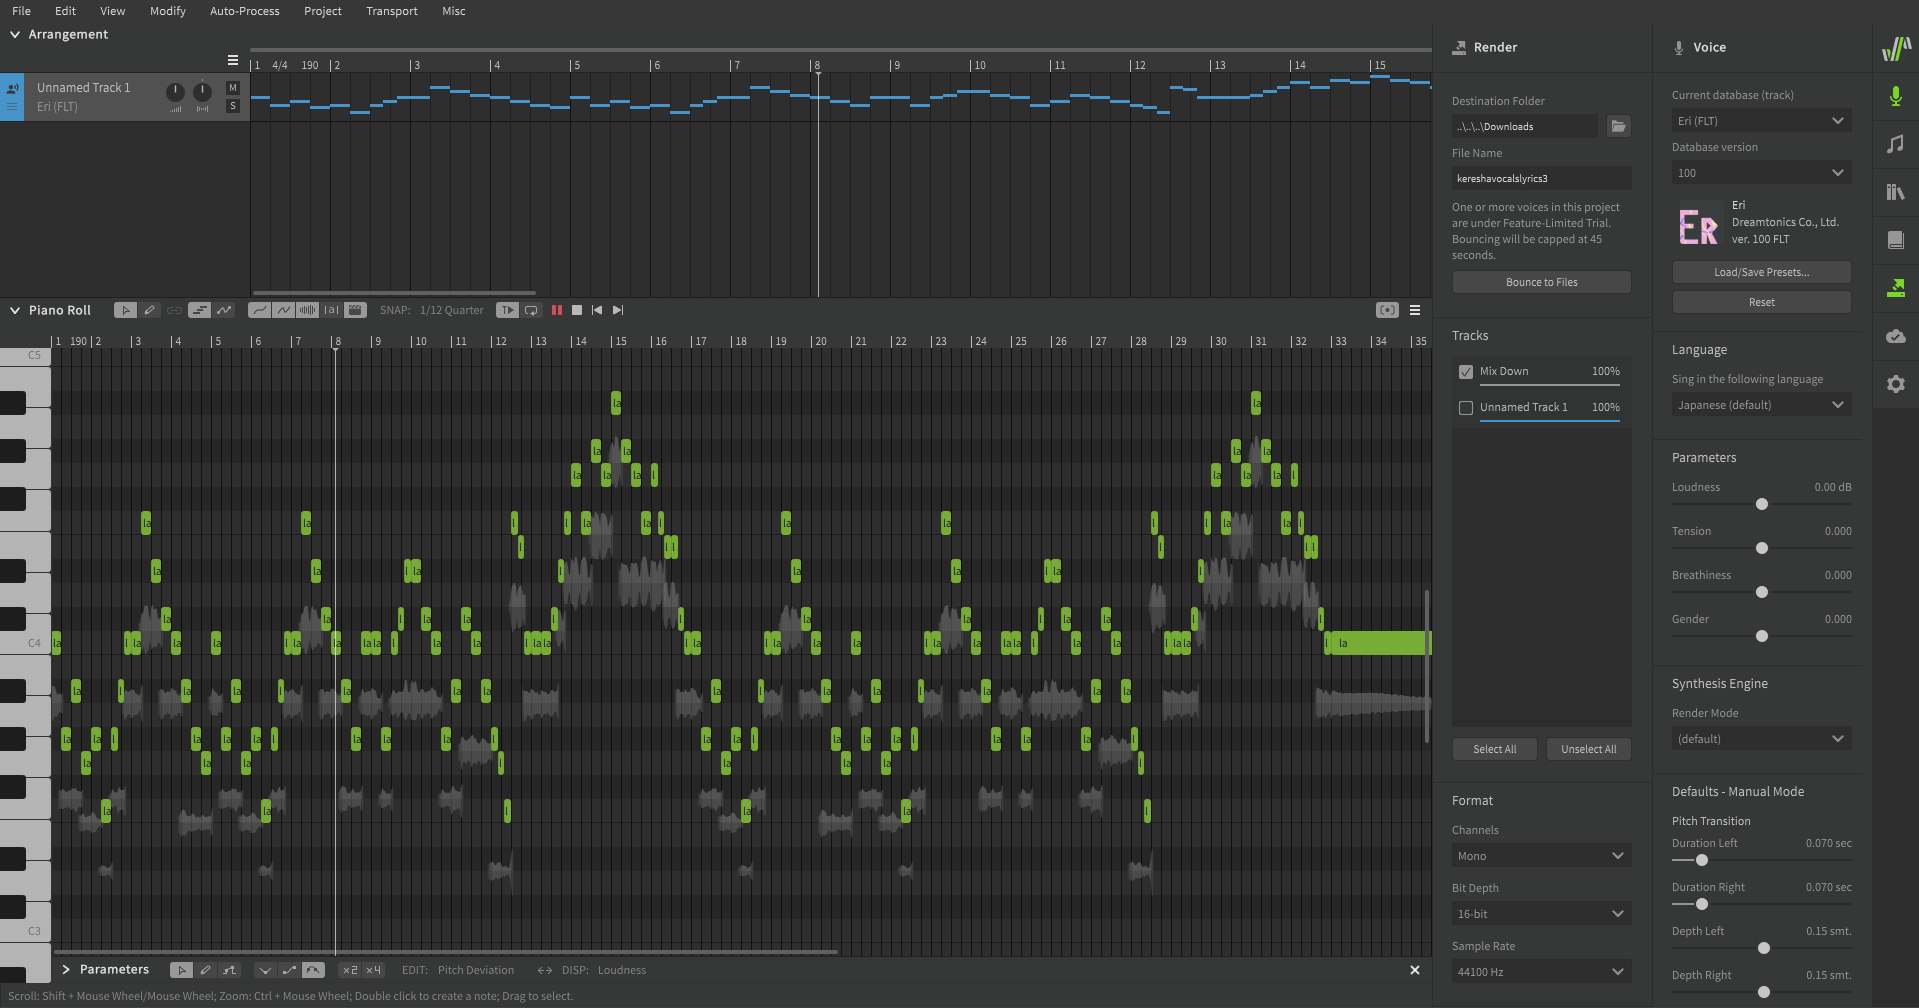Mute Unnamed Track 1 with M button
The width and height of the screenshot is (1919, 1008).
[x=233, y=88]
